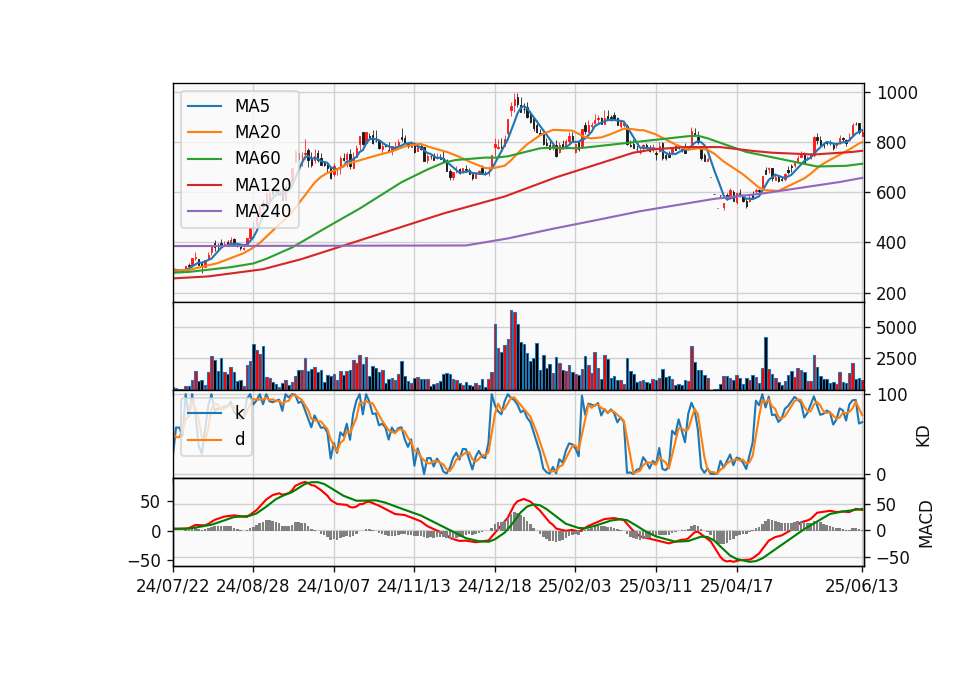
Task: Click the blue MA5 legend line sample
Action: click(204, 106)
